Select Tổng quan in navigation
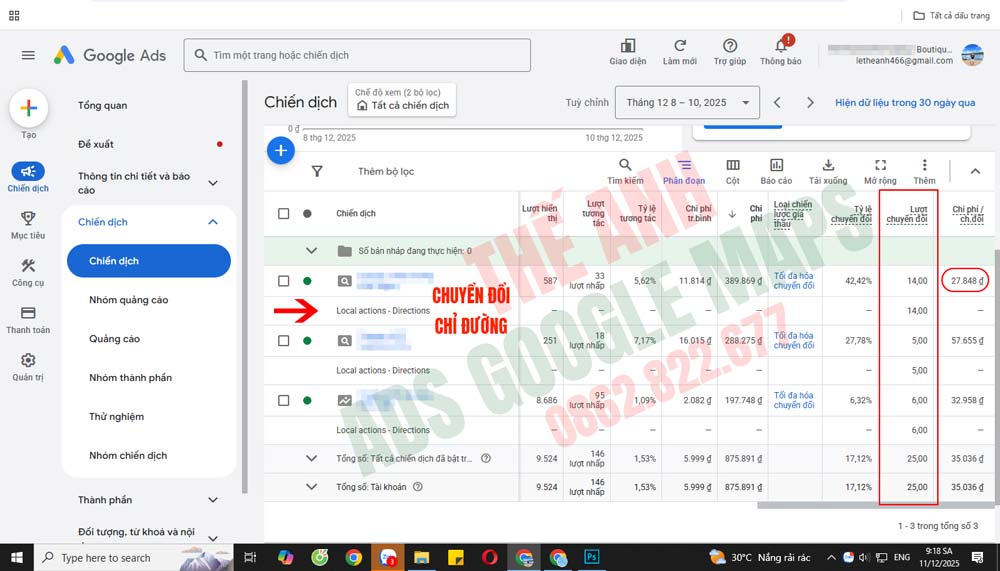Viewport: 1000px width, 571px height. 102,105
